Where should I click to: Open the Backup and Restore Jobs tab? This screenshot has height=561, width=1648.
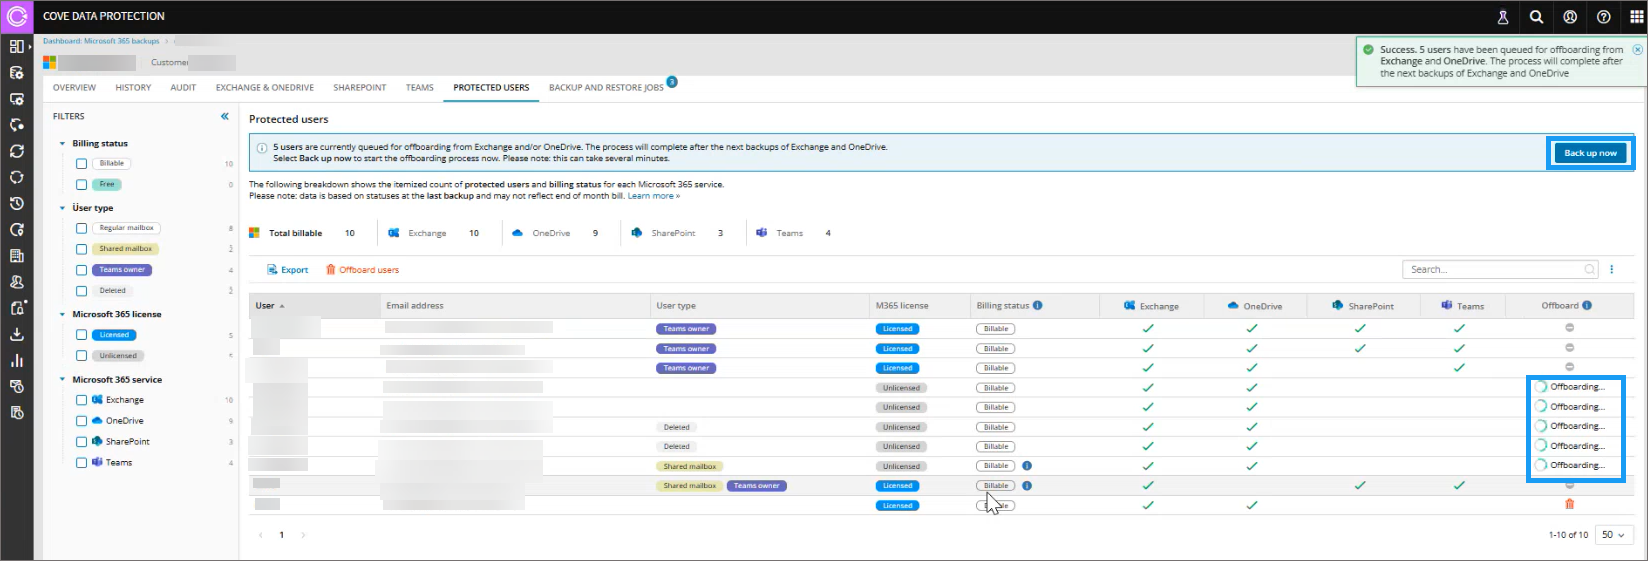pyautogui.click(x=606, y=88)
